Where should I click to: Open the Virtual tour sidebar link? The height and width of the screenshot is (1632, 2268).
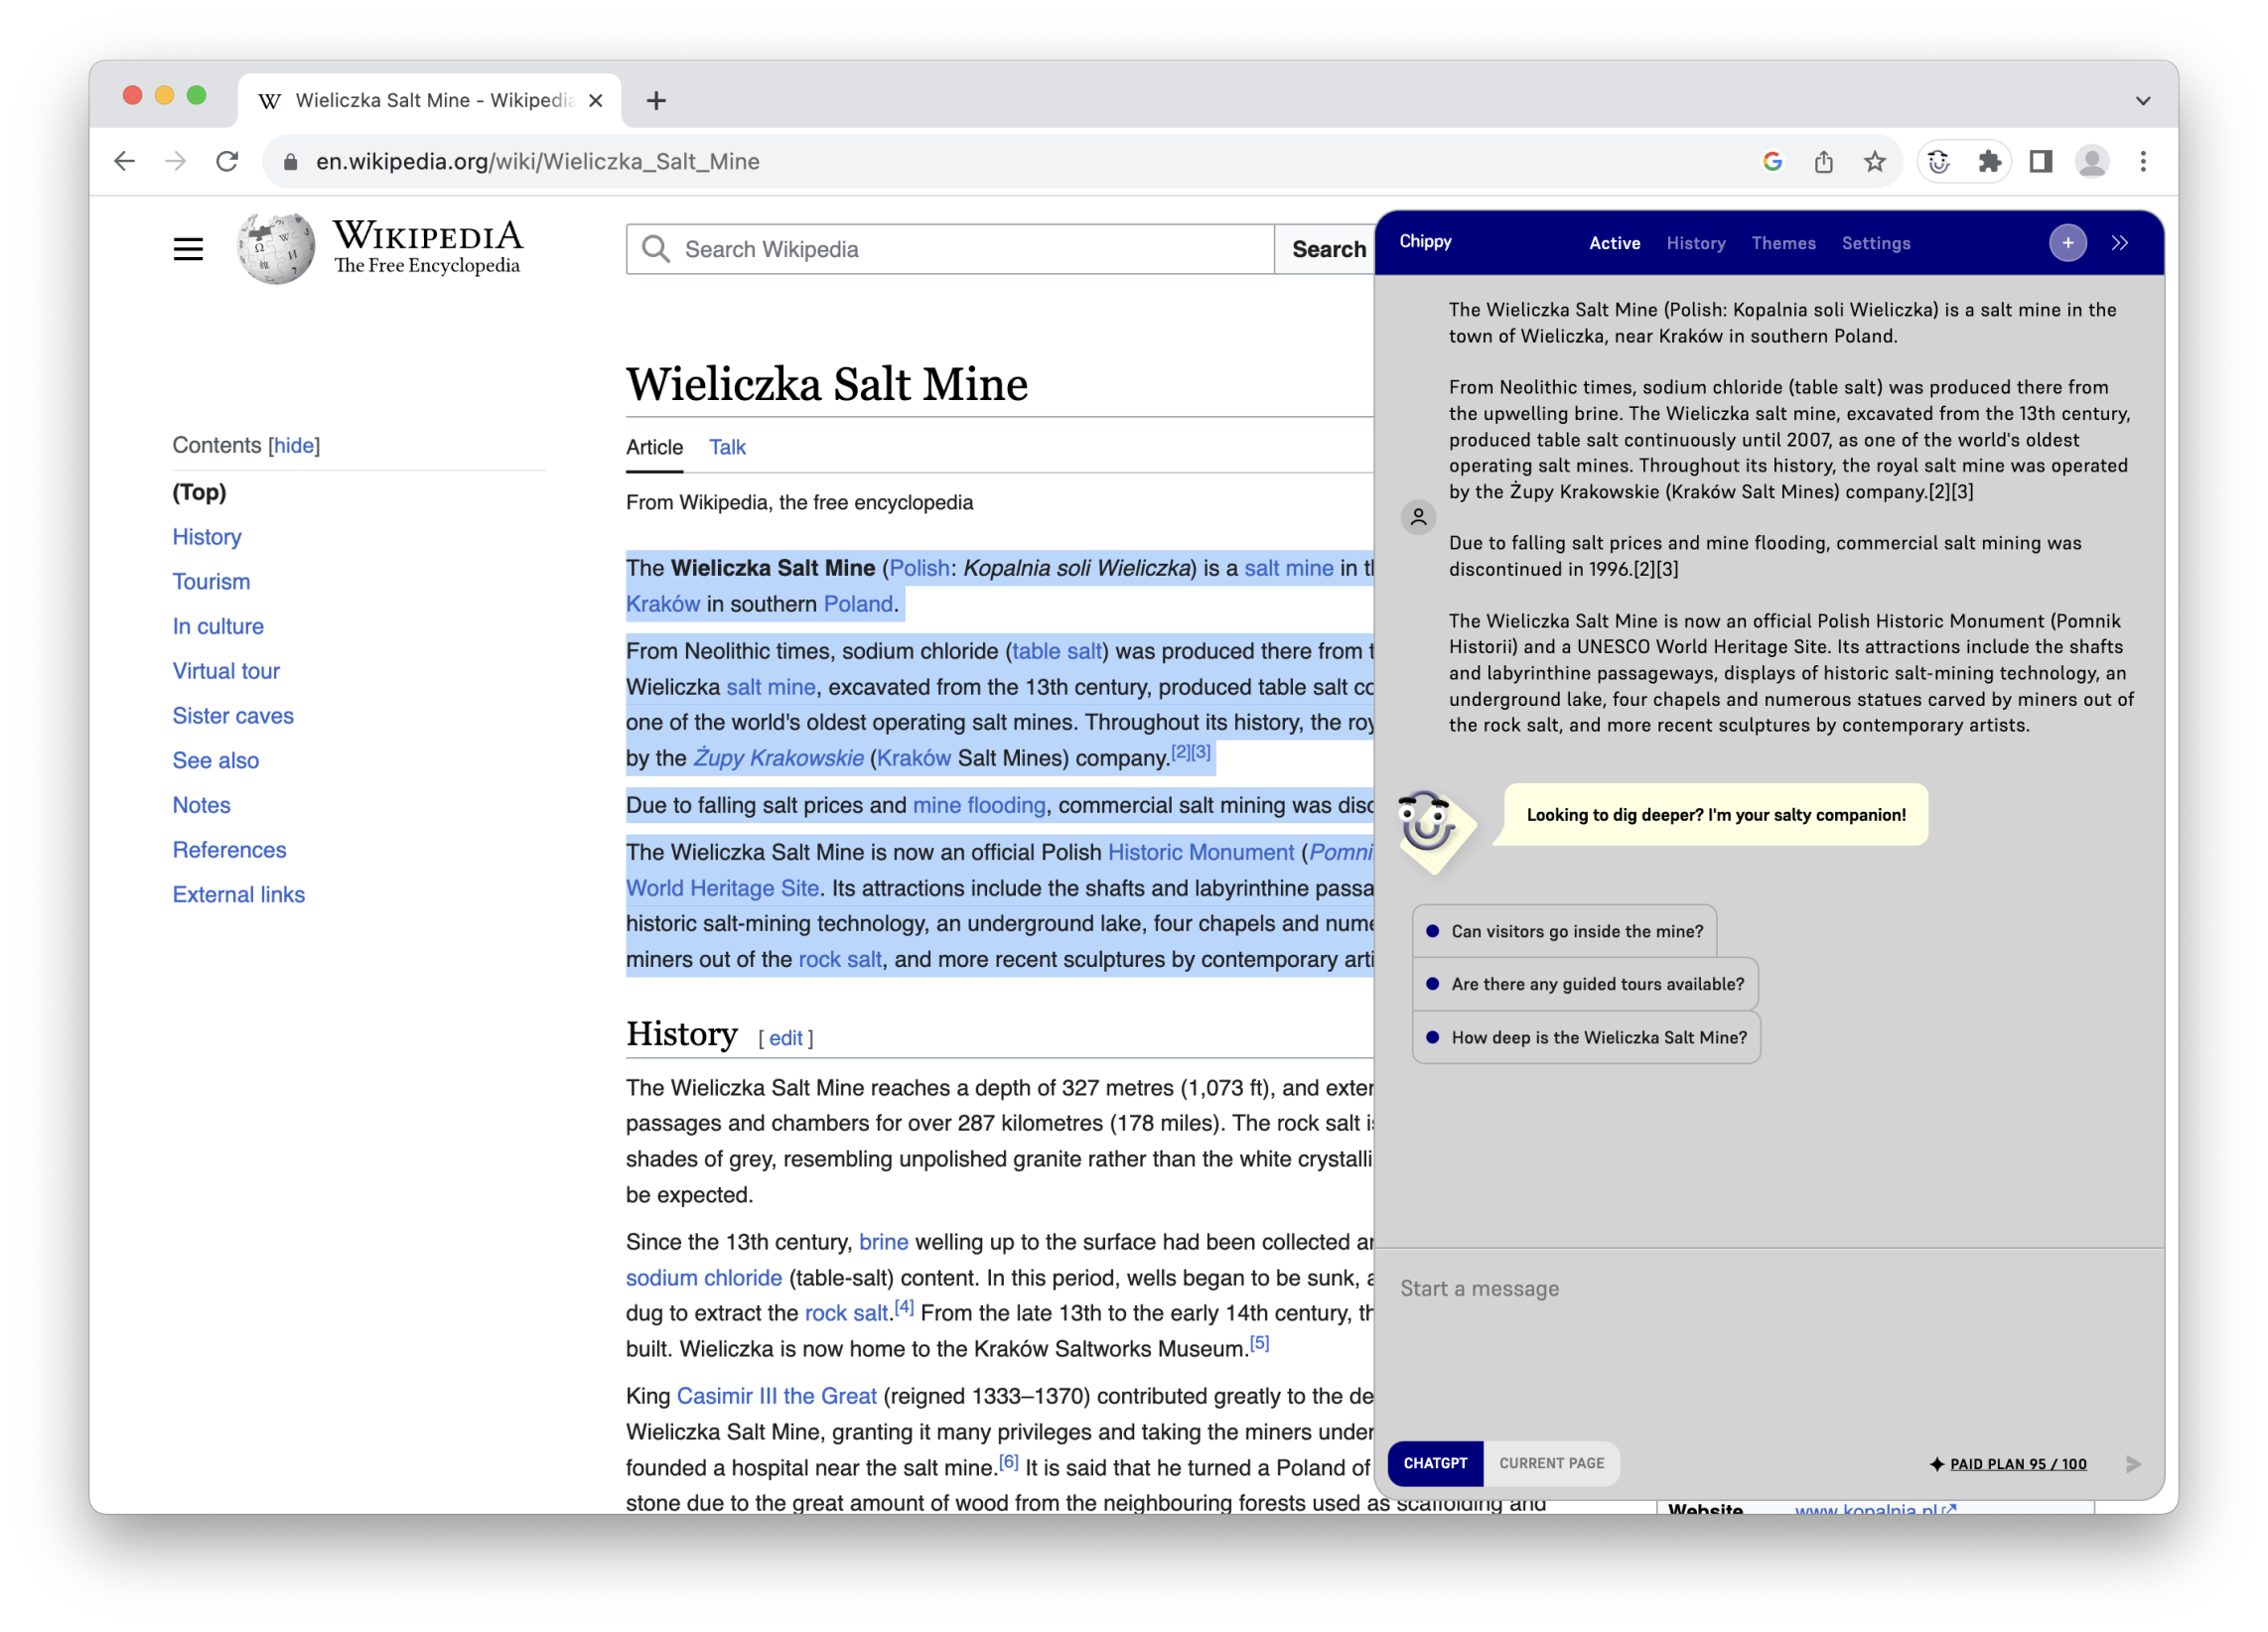pos(226,670)
